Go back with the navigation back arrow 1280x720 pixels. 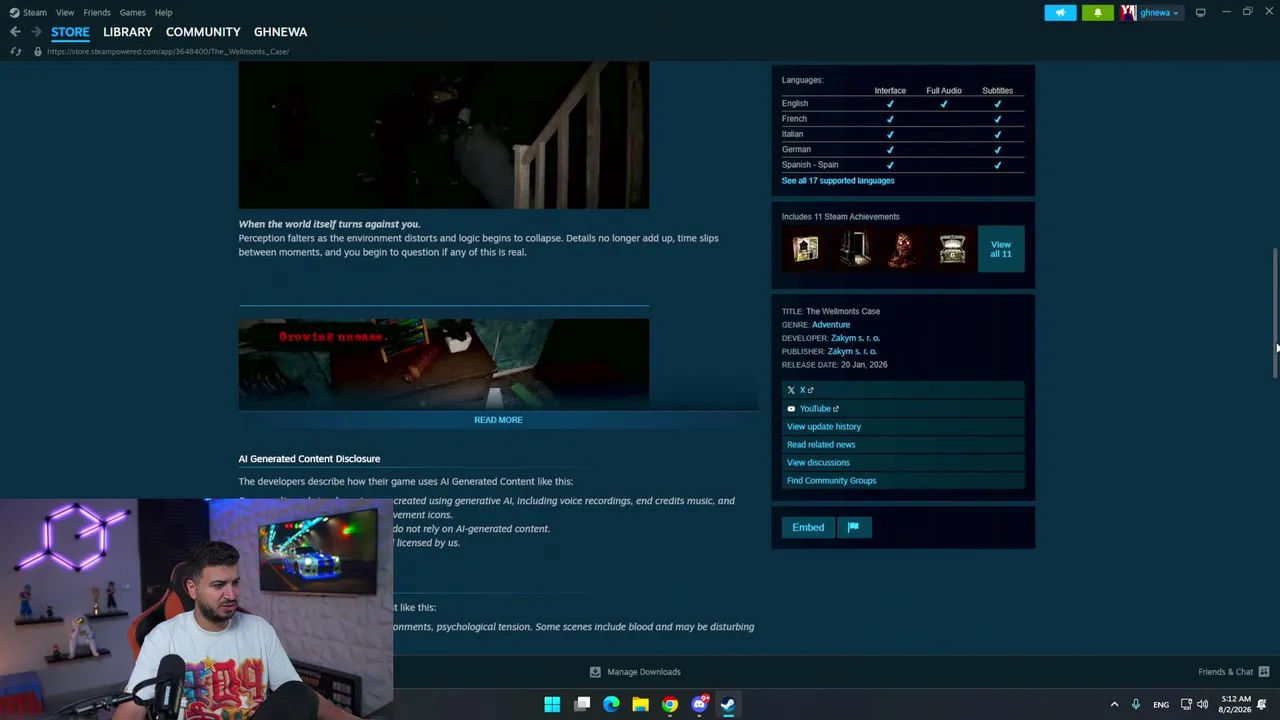tap(15, 32)
